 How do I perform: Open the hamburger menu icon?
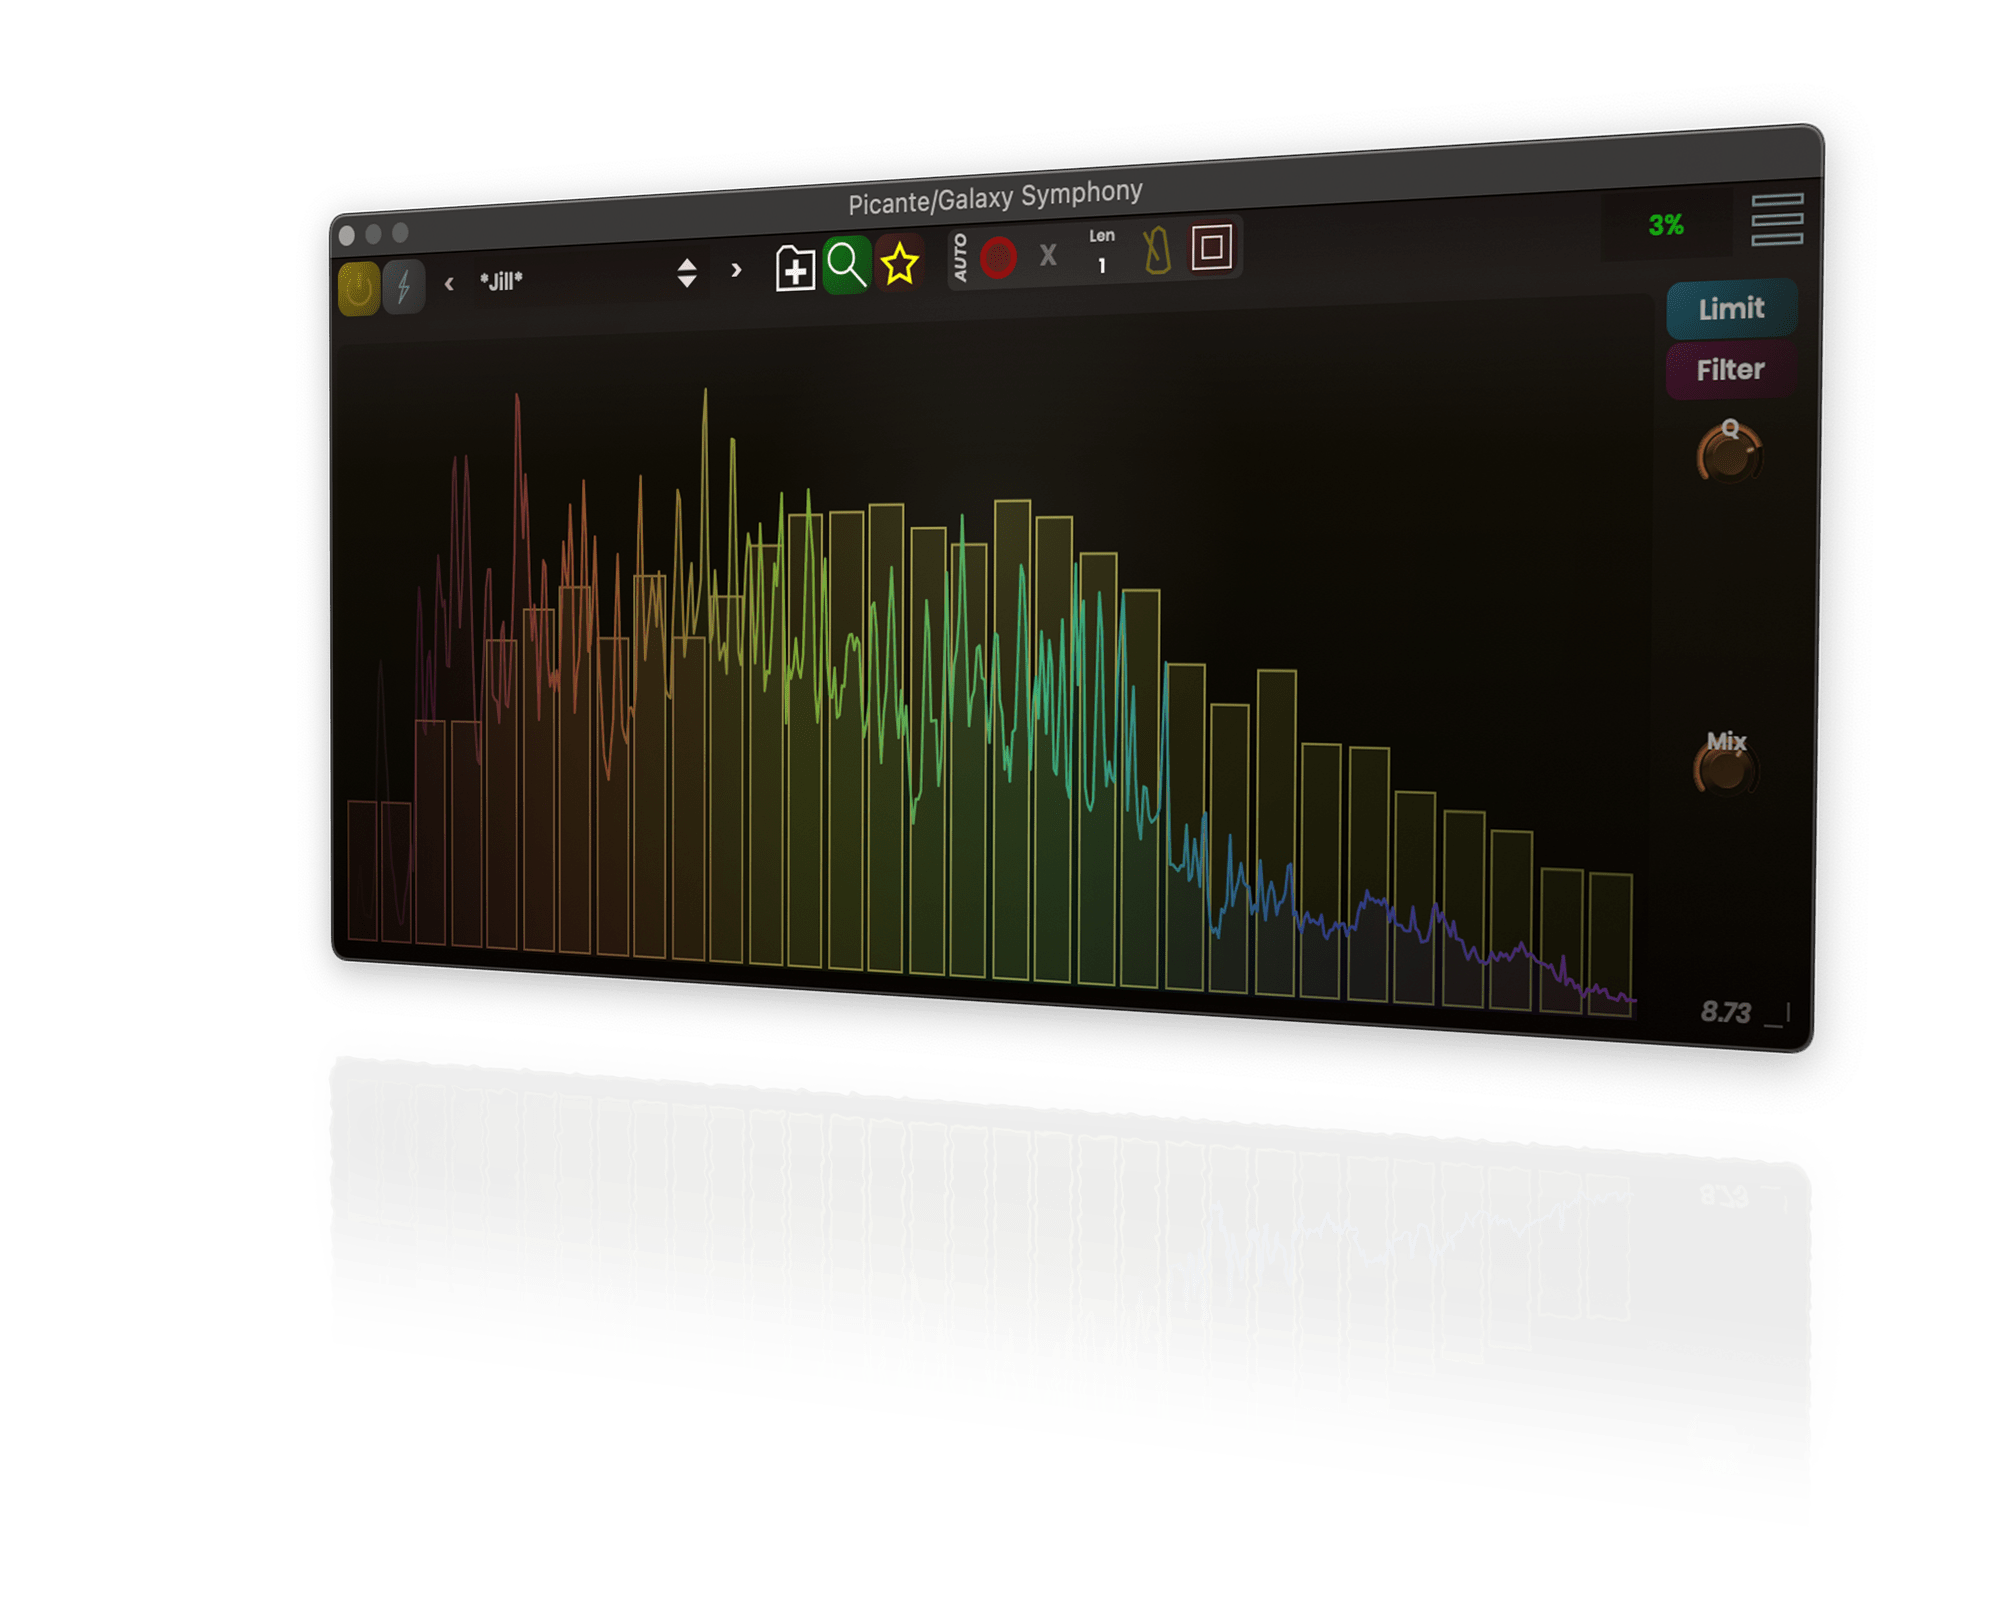pos(1777,220)
